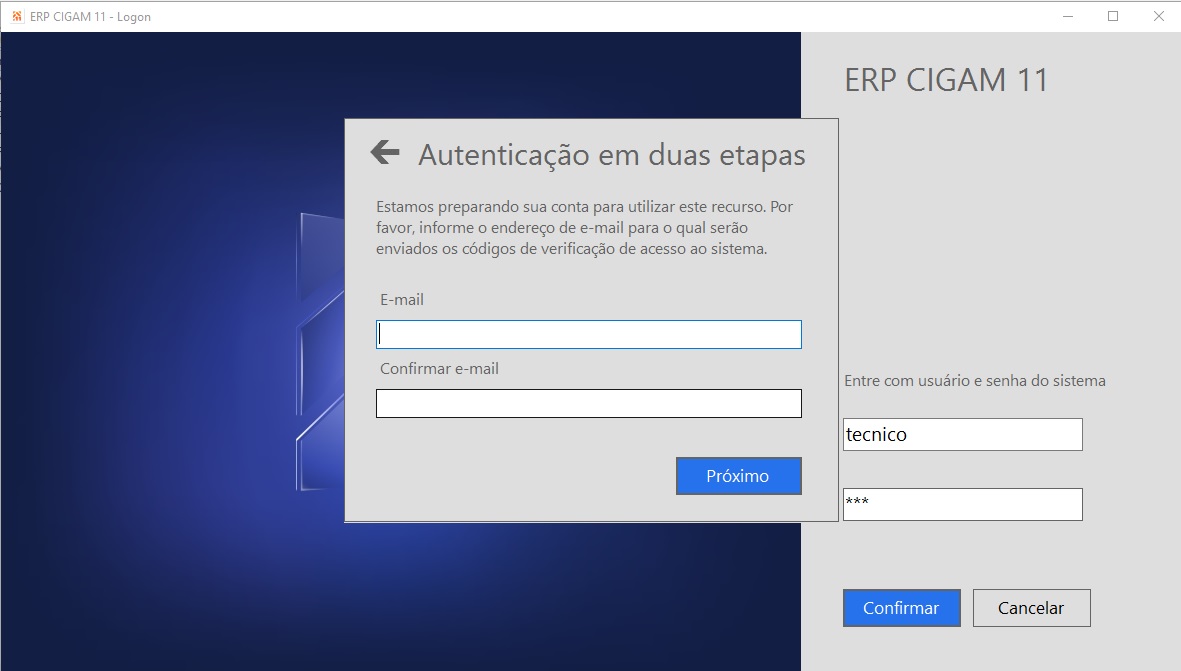Click the username field containing tecnico
The height and width of the screenshot is (671, 1181).
(x=963, y=435)
